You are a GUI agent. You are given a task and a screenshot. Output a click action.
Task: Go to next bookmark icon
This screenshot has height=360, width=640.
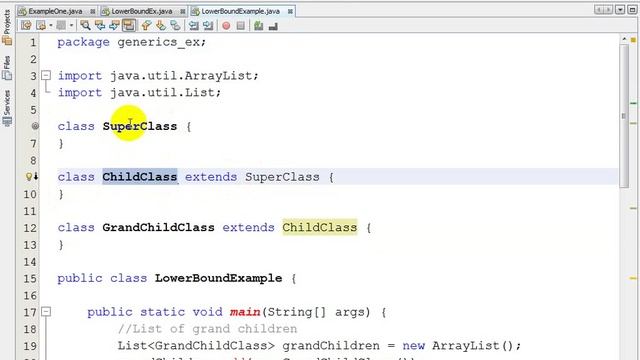(161, 26)
